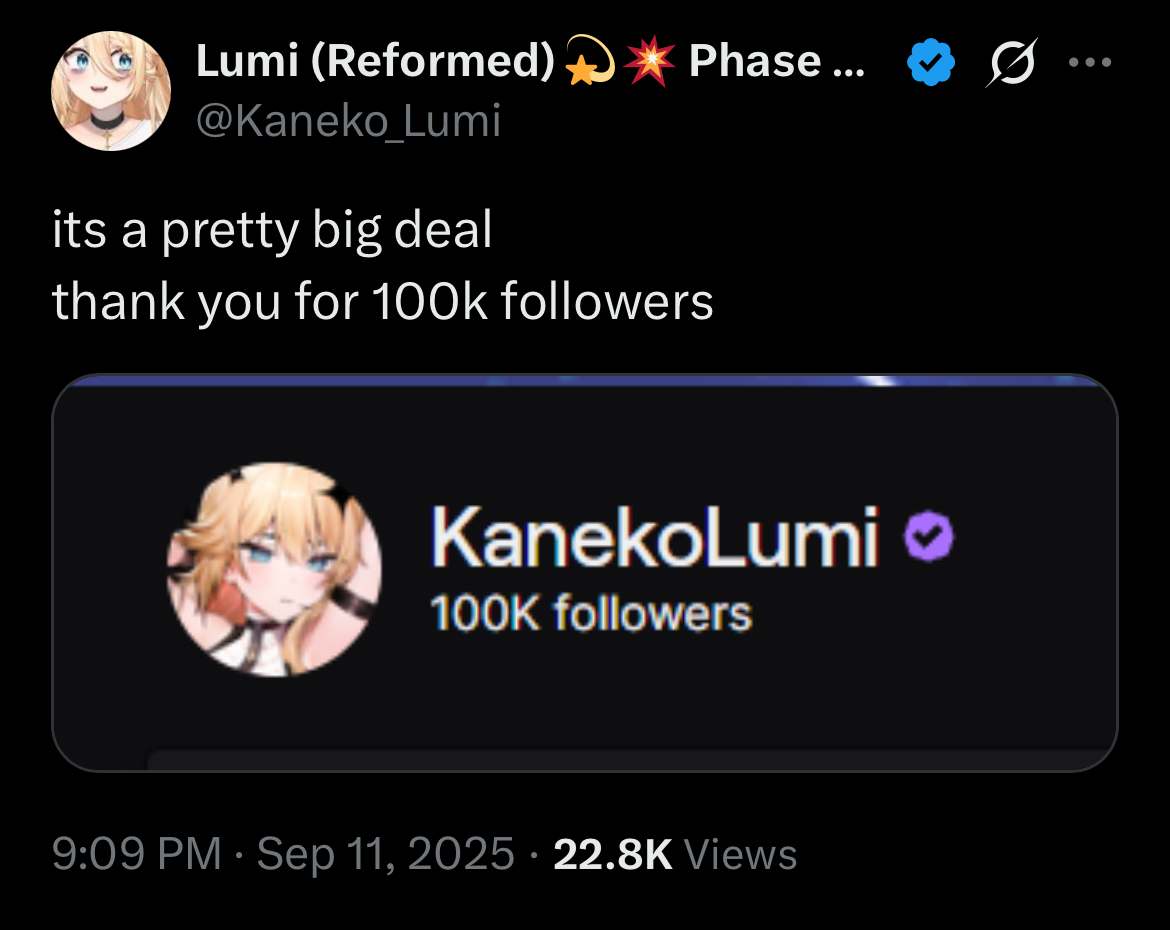The image size is (1170, 930).
Task: Click the Sep 11, 2025 date
Action: [x=386, y=854]
